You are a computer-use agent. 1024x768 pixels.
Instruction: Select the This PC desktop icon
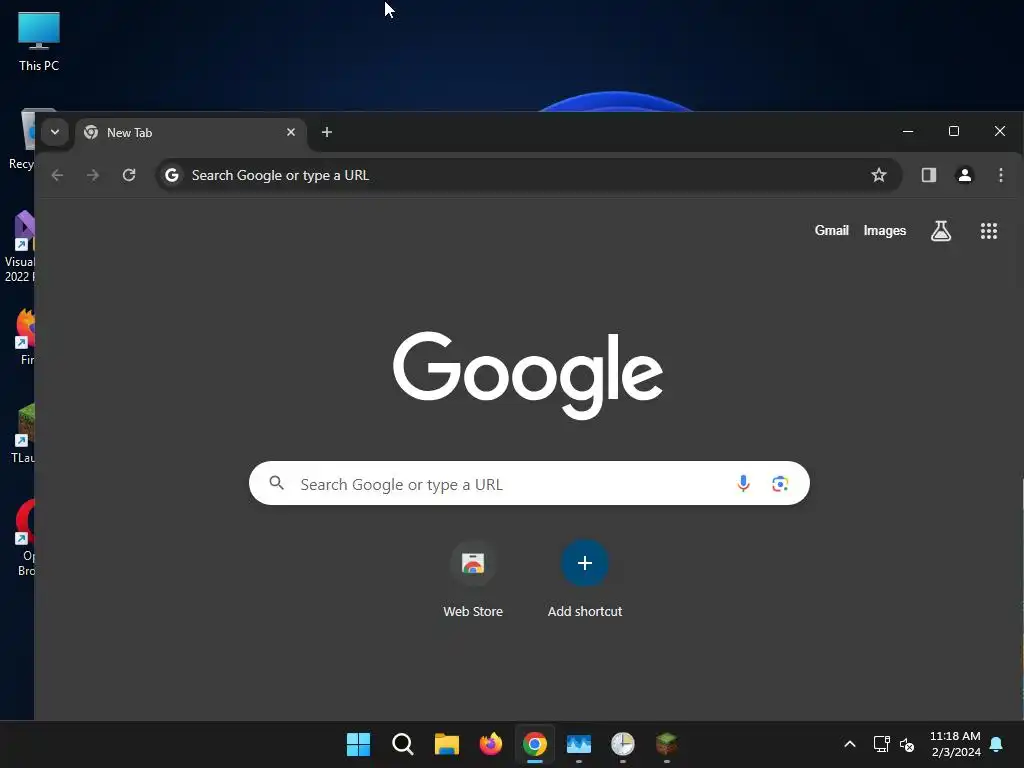39,42
